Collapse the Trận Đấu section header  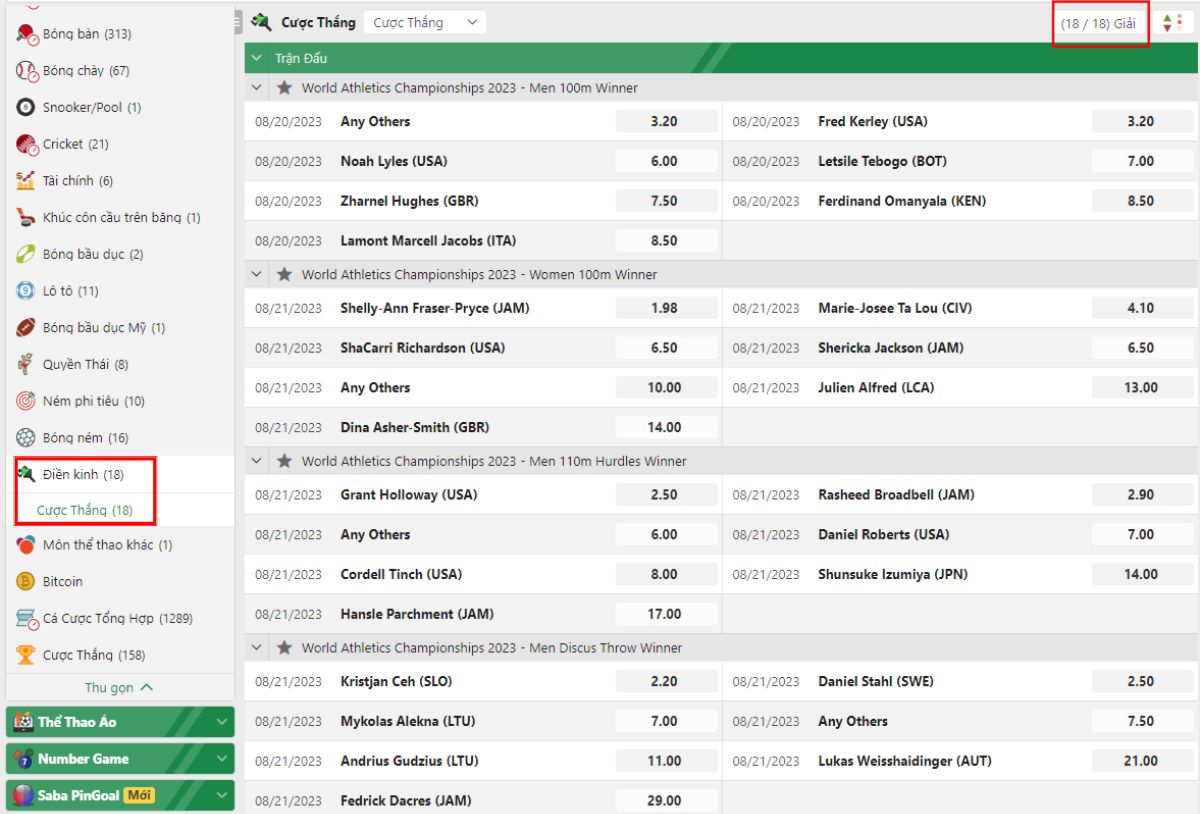click(x=257, y=58)
